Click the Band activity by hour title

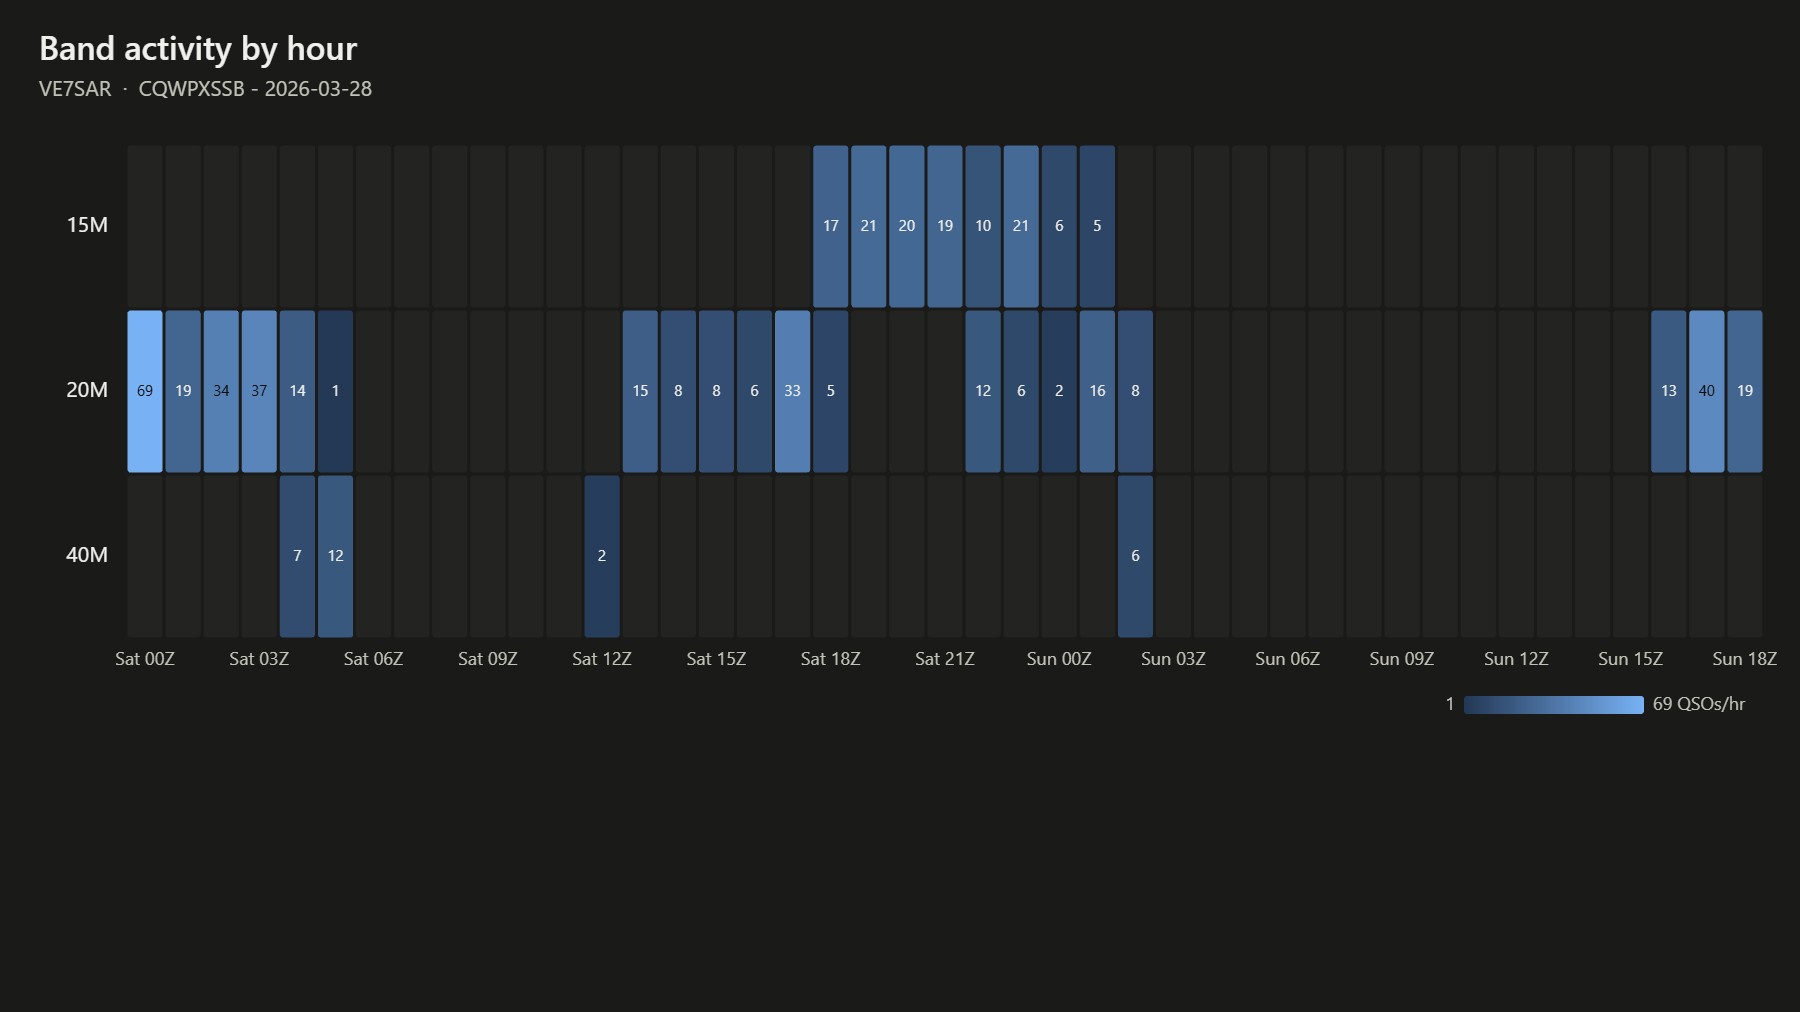coord(198,49)
